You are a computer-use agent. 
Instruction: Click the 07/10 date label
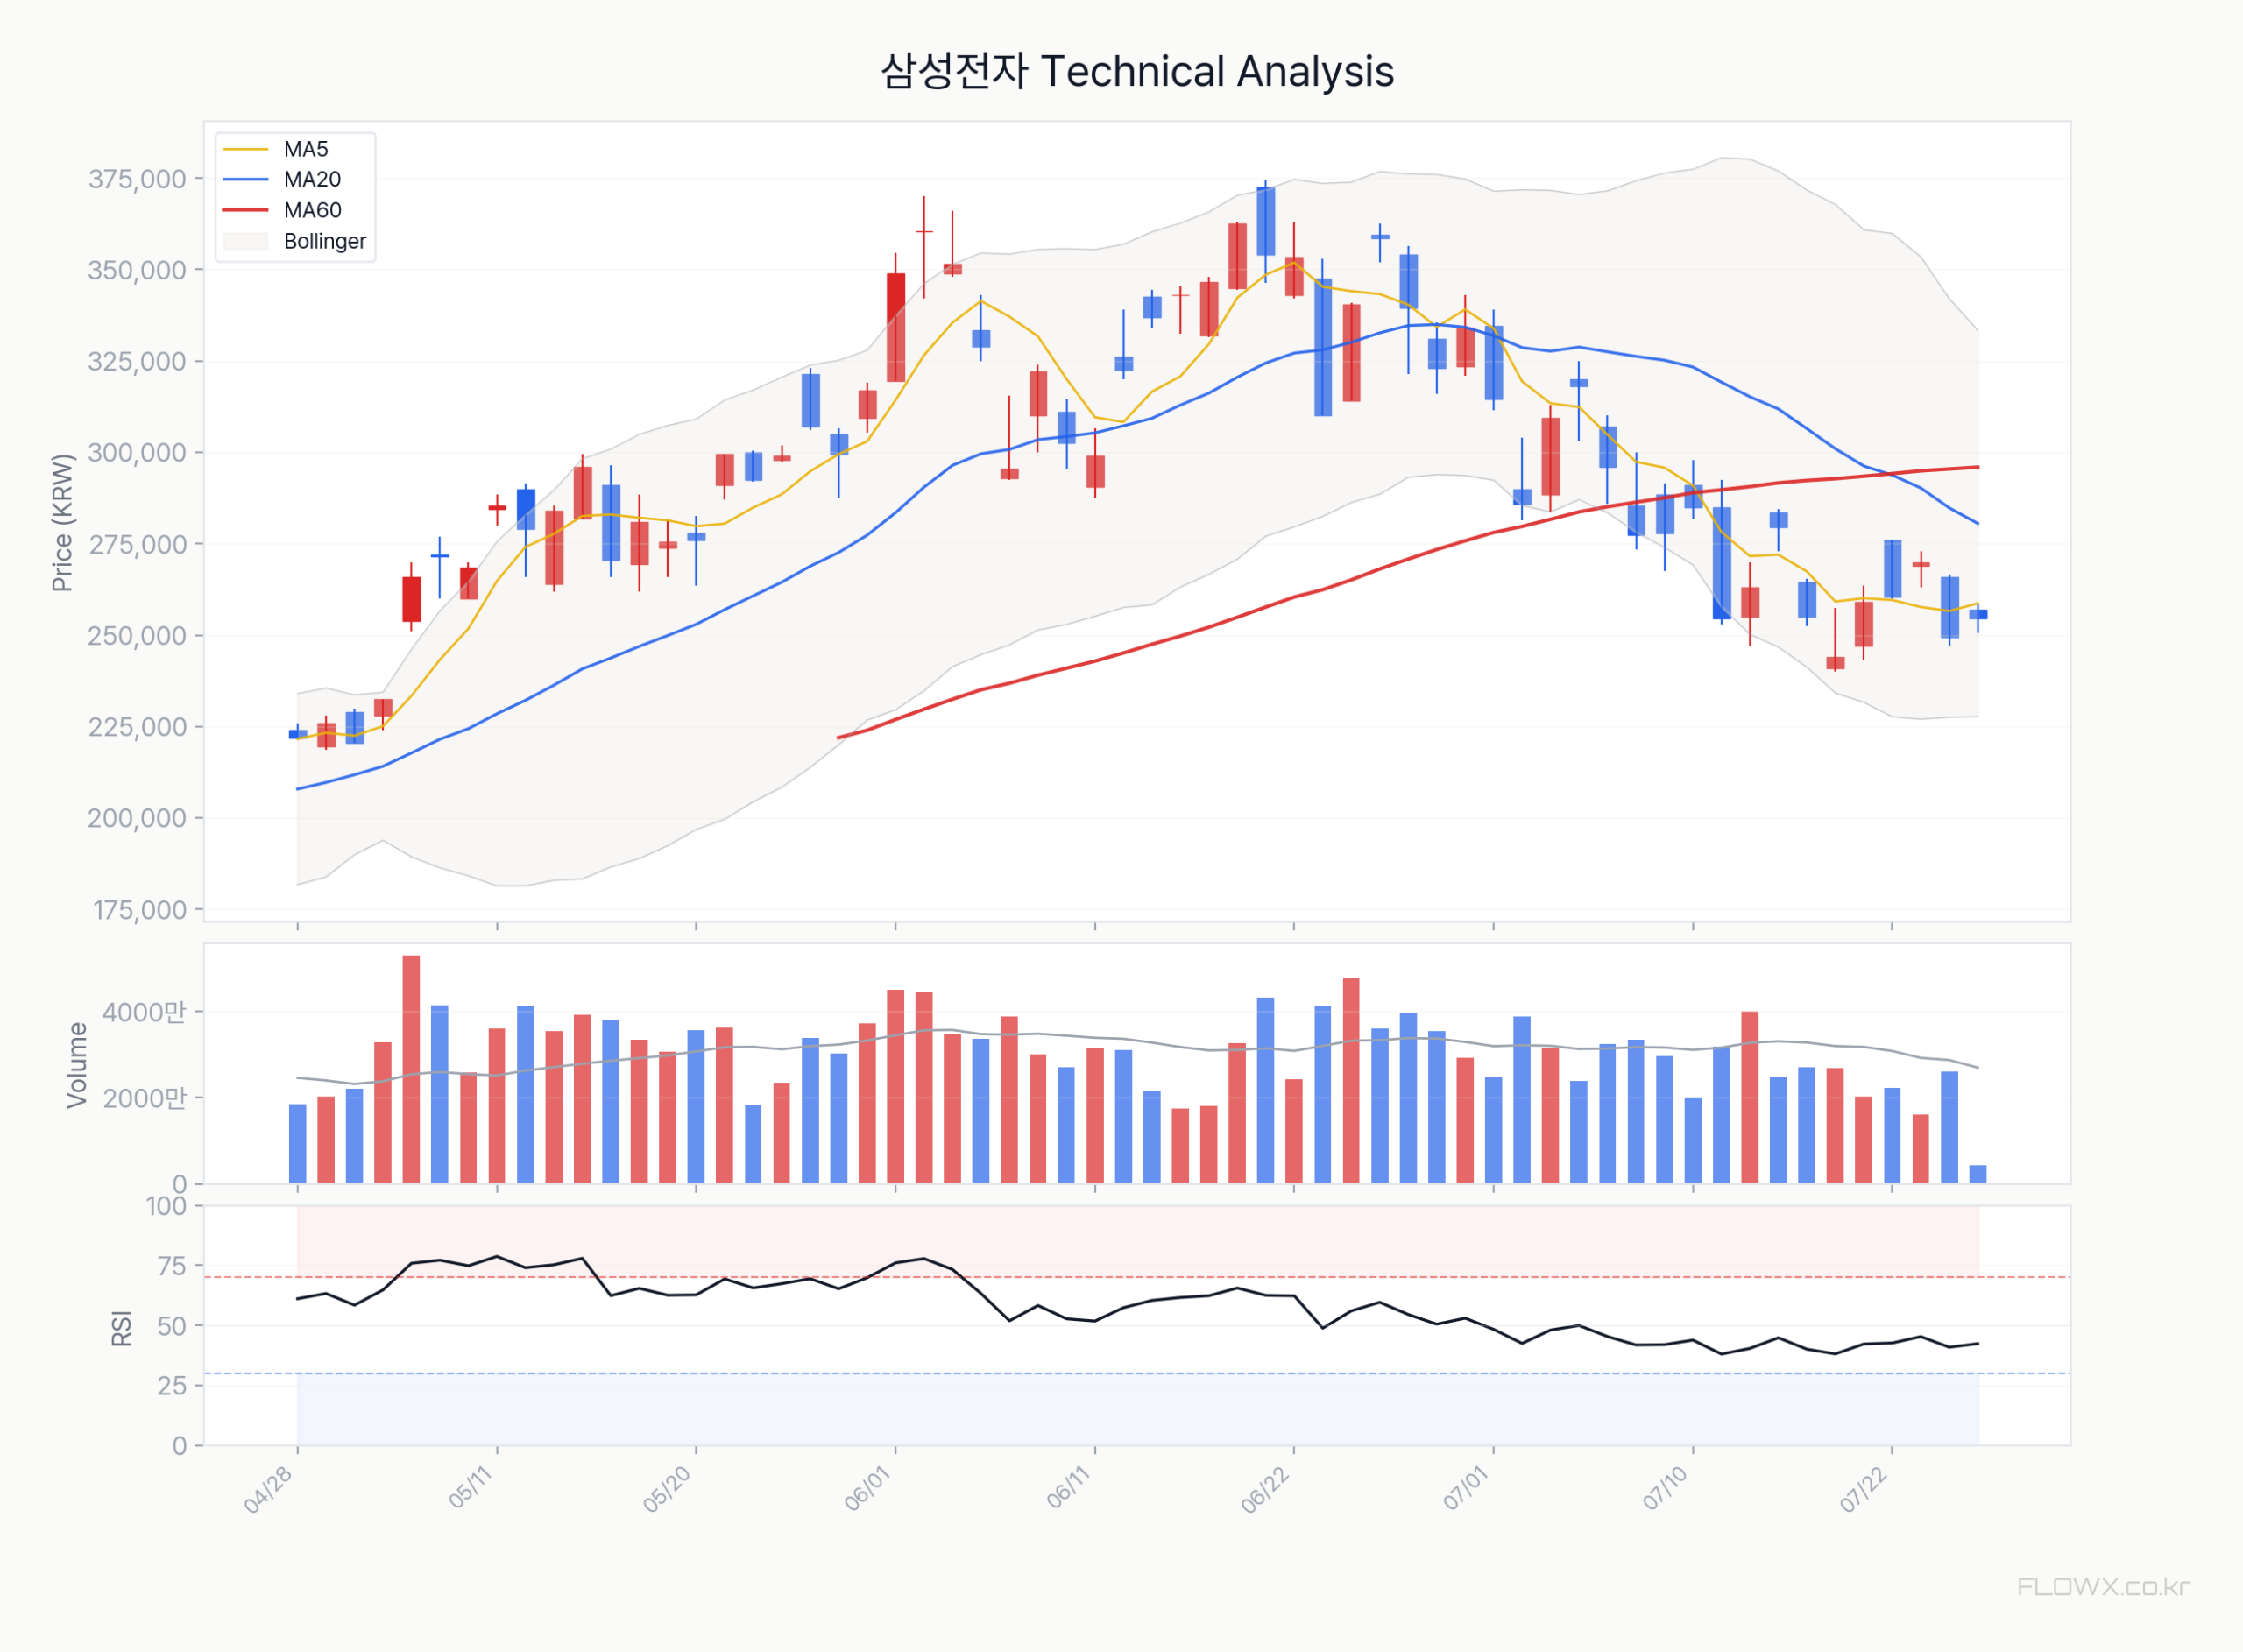[1666, 1488]
